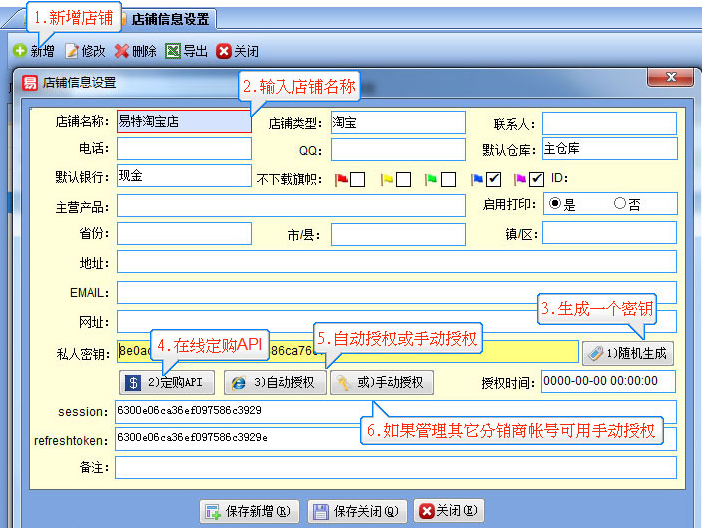Click the 修改 (edit) toolbar icon
This screenshot has width=702, height=528.
[x=72, y=51]
